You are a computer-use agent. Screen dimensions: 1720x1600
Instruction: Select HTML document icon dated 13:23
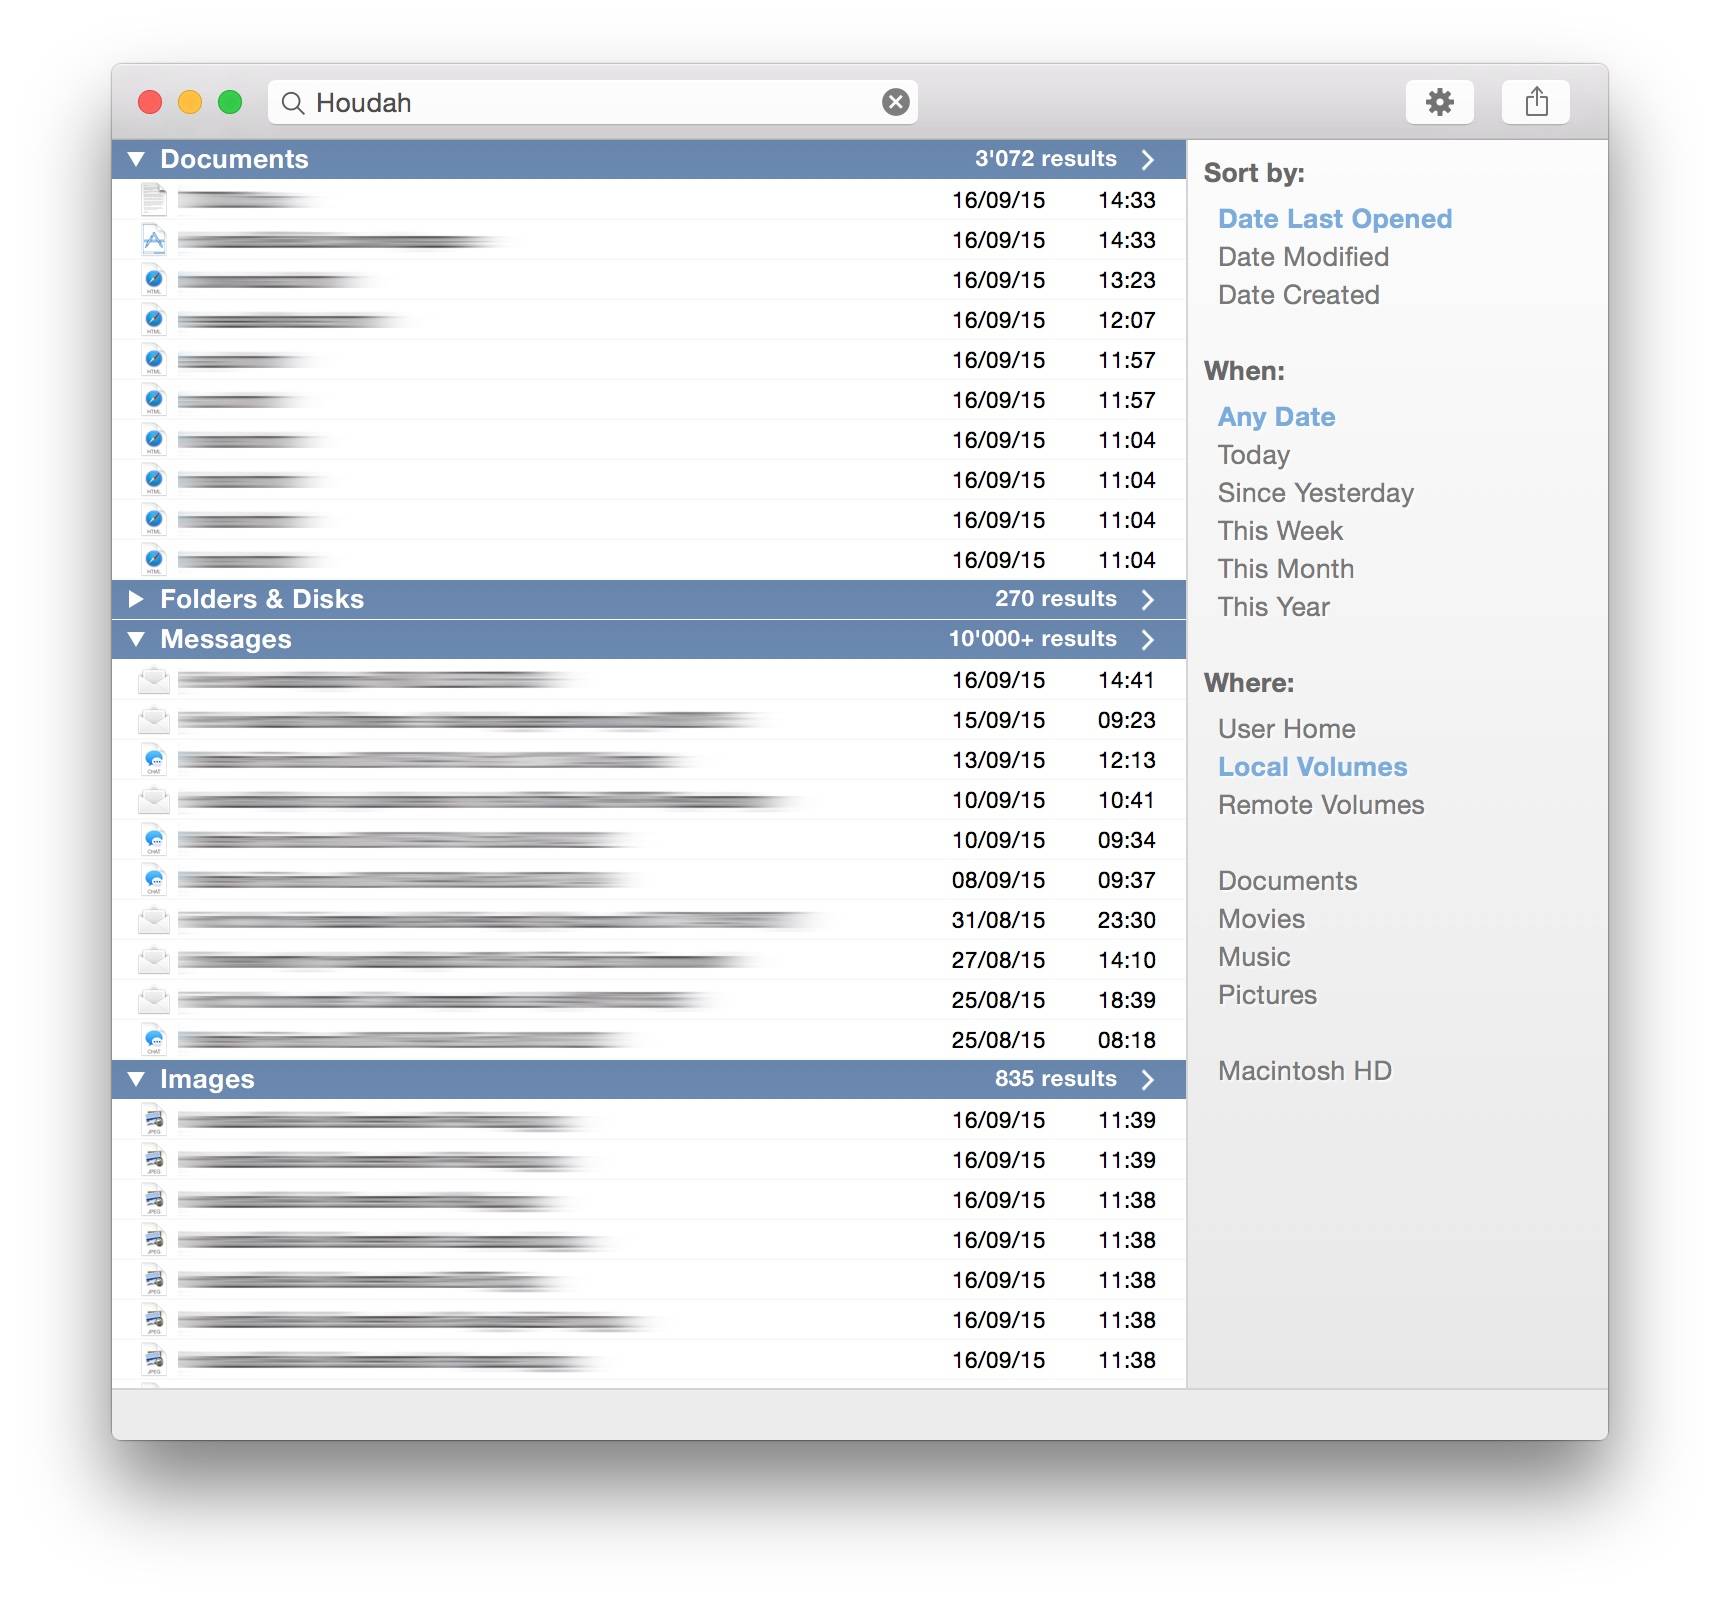tap(154, 280)
